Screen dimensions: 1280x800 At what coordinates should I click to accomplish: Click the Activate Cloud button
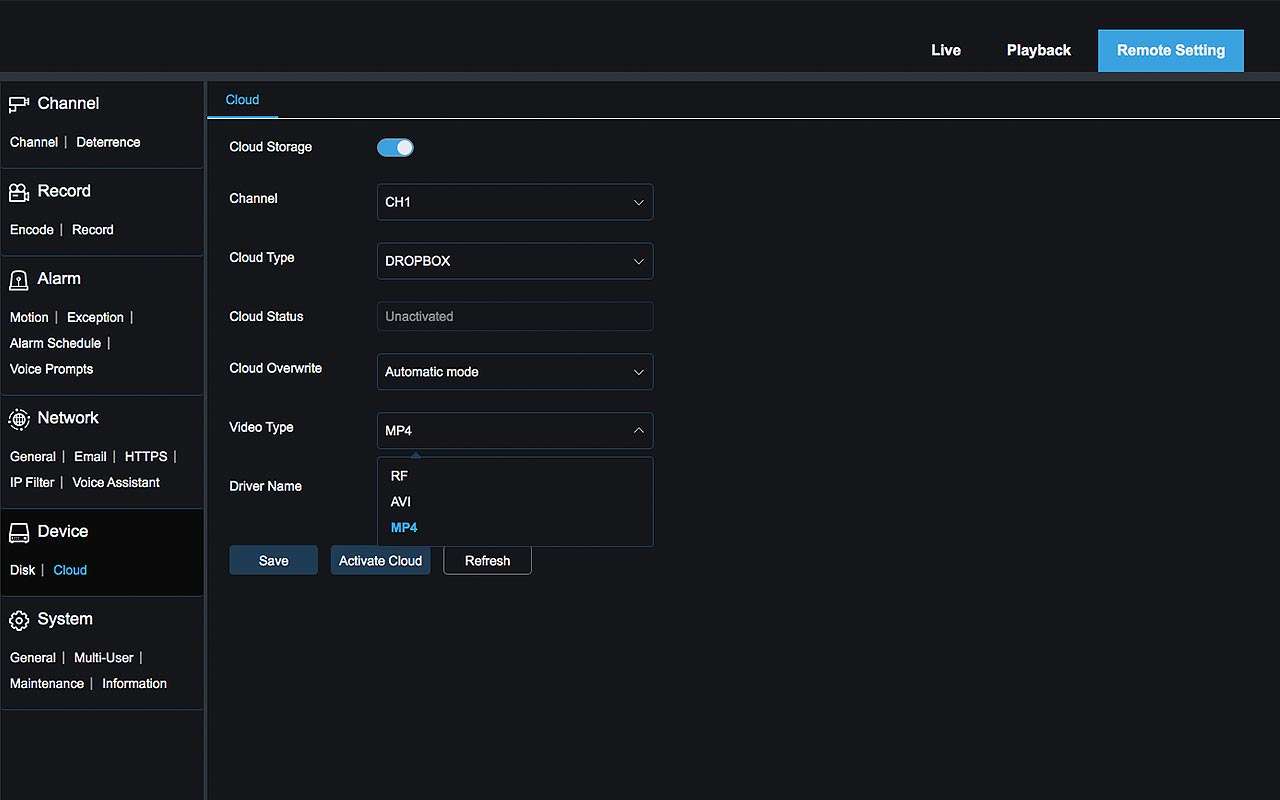pyautogui.click(x=380, y=561)
